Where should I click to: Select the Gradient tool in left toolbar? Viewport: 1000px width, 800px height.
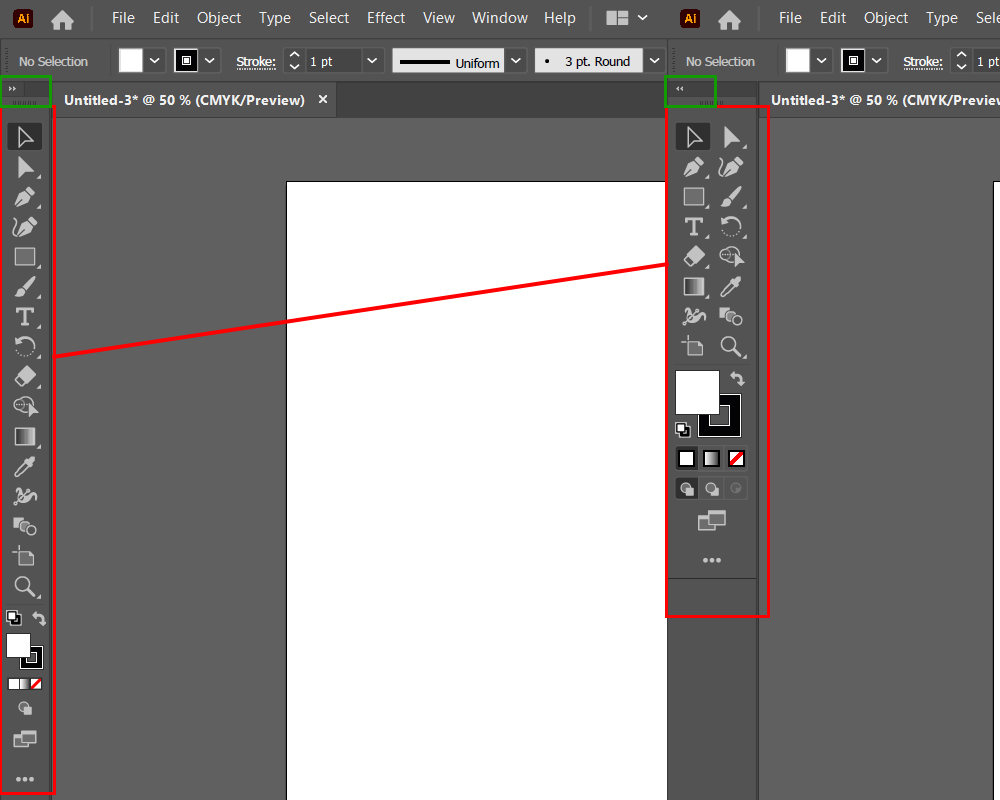[25, 436]
